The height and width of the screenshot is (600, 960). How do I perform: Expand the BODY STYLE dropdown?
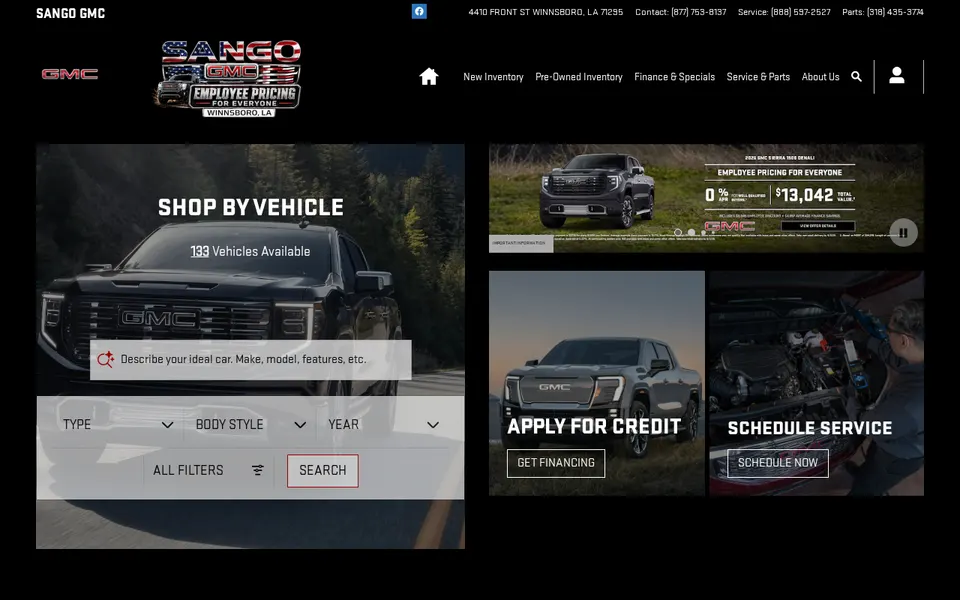point(250,424)
